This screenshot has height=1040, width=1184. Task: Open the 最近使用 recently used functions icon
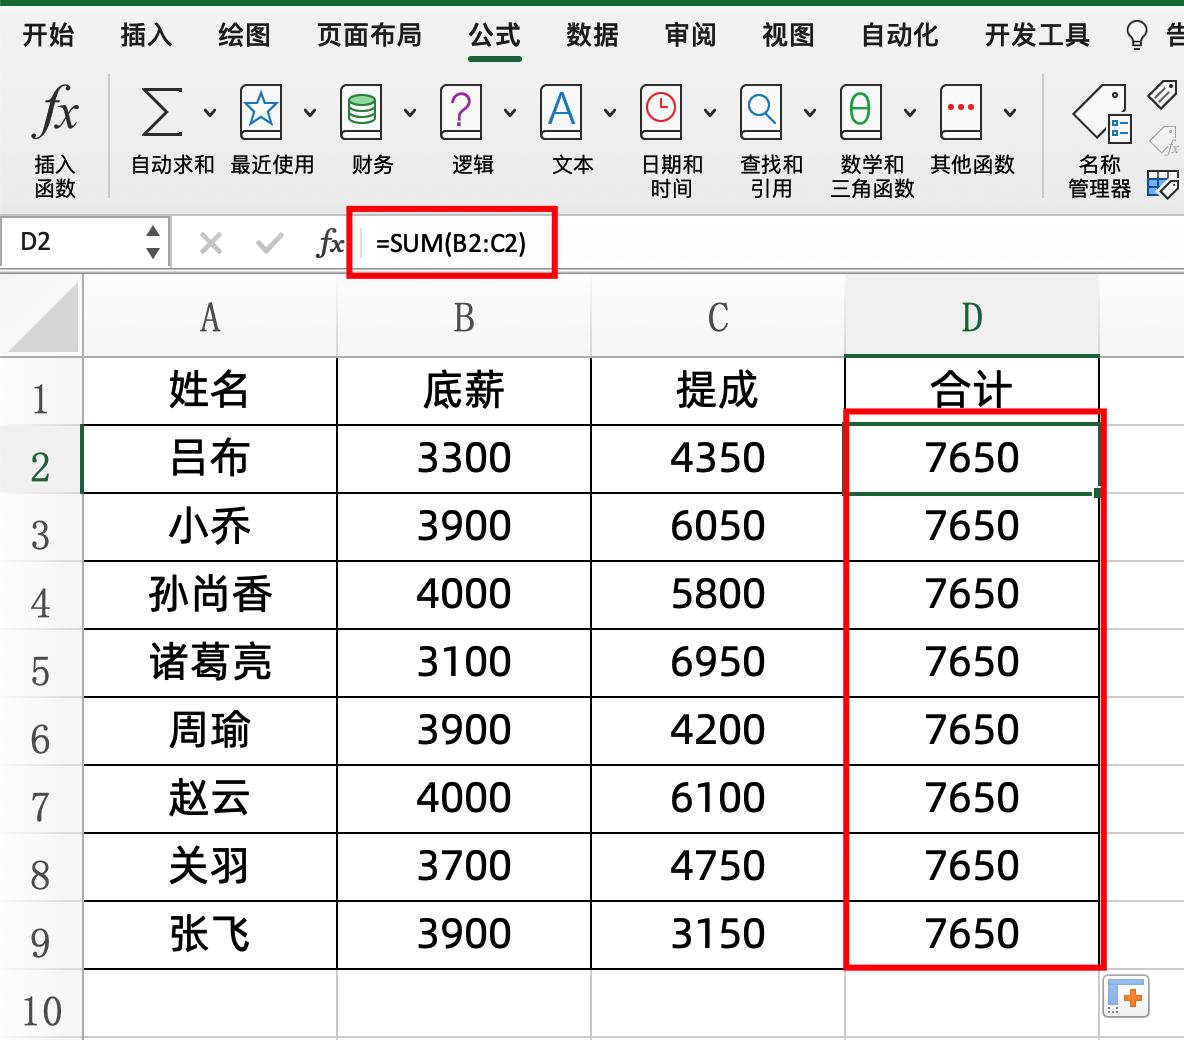coord(262,112)
